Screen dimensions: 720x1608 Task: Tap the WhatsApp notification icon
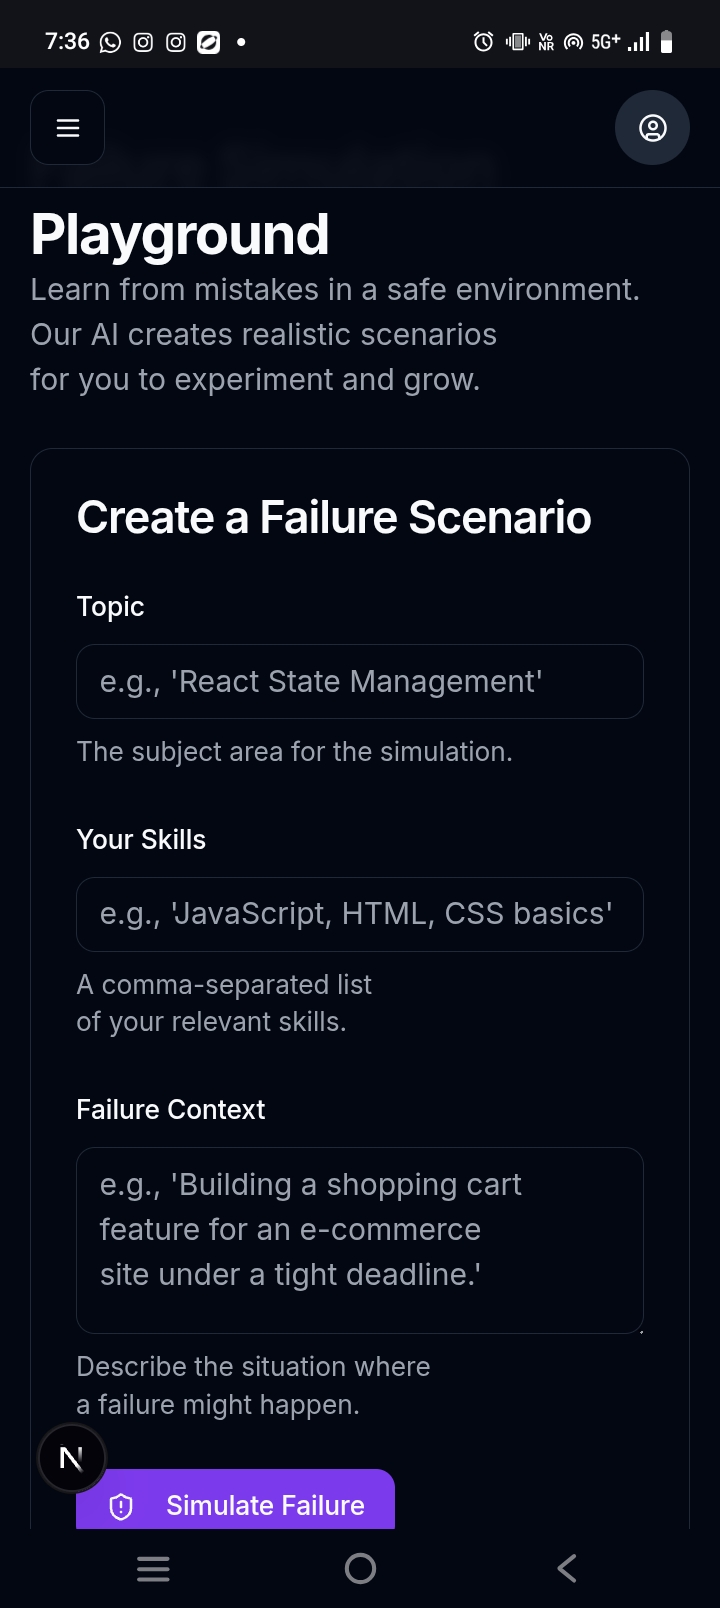pyautogui.click(x=110, y=42)
